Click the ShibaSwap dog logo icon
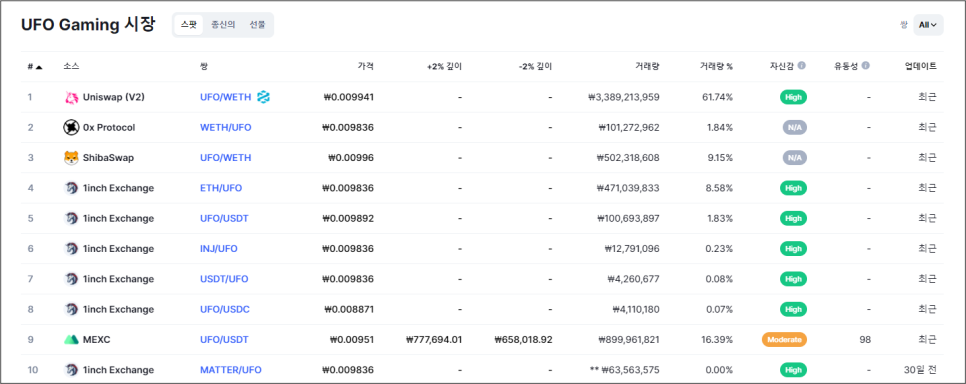966x384 pixels. click(x=71, y=158)
